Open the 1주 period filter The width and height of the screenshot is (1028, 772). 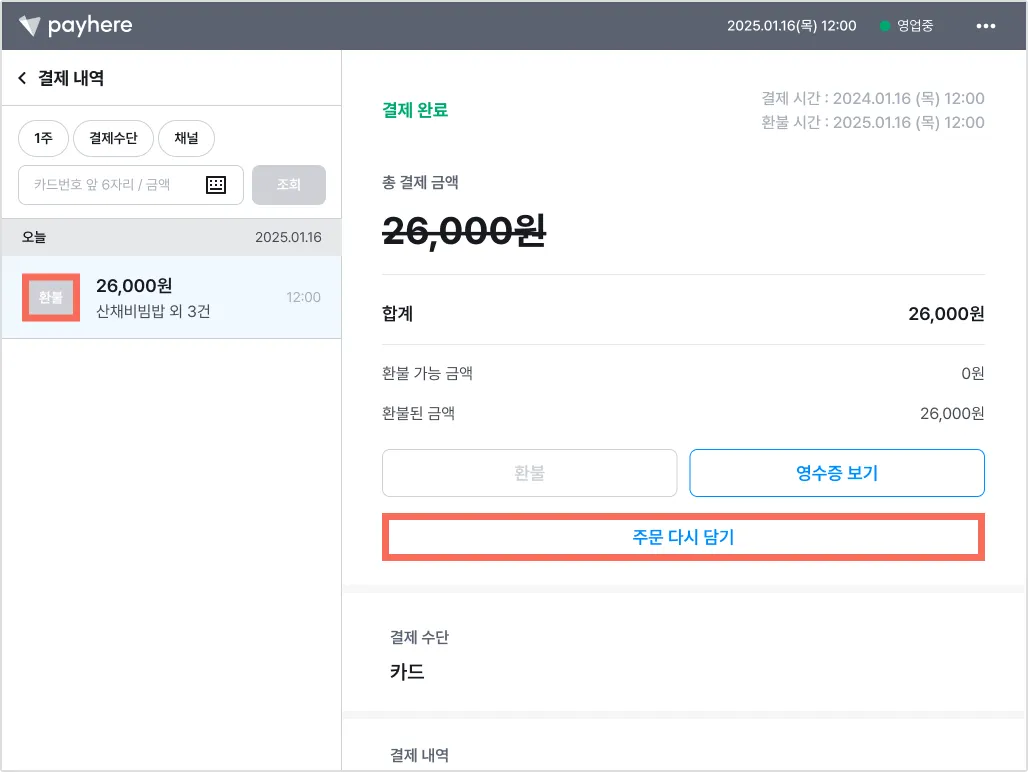[x=43, y=139]
